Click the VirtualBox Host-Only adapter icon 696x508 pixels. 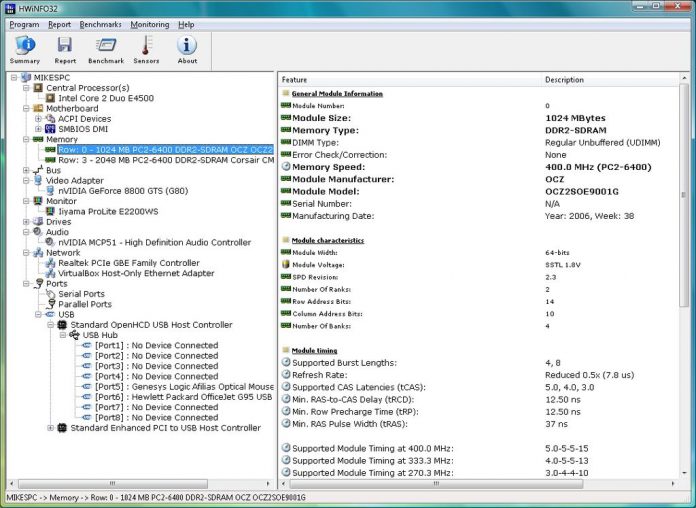click(51, 273)
